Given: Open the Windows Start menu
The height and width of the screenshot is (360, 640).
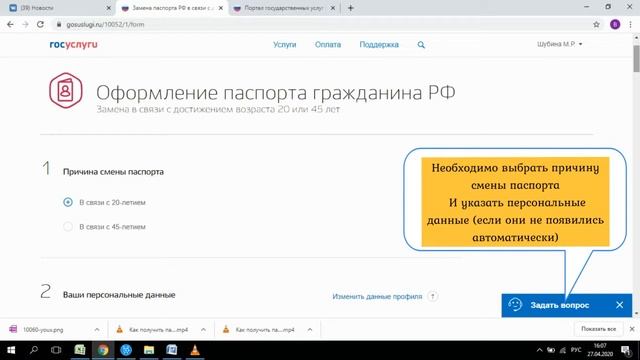Looking at the screenshot, I should pos(11,350).
